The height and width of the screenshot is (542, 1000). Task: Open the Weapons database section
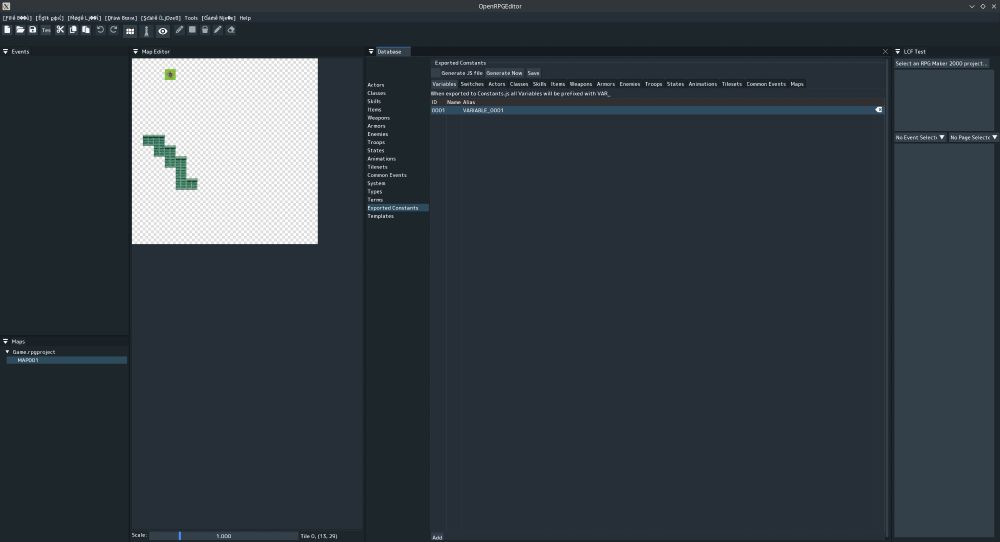(x=378, y=118)
